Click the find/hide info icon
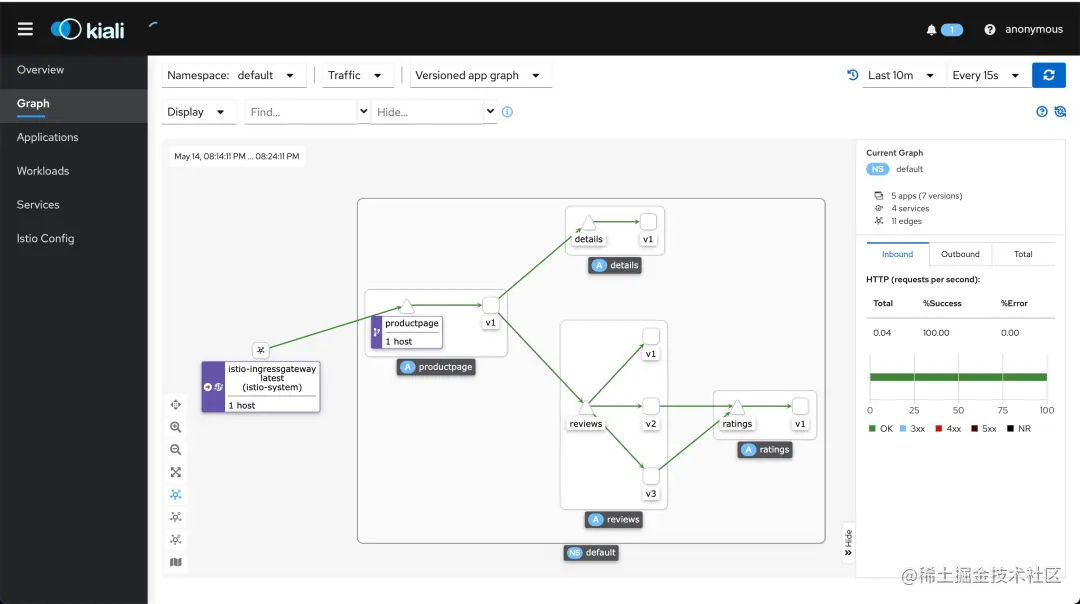1080x604 pixels. (508, 112)
